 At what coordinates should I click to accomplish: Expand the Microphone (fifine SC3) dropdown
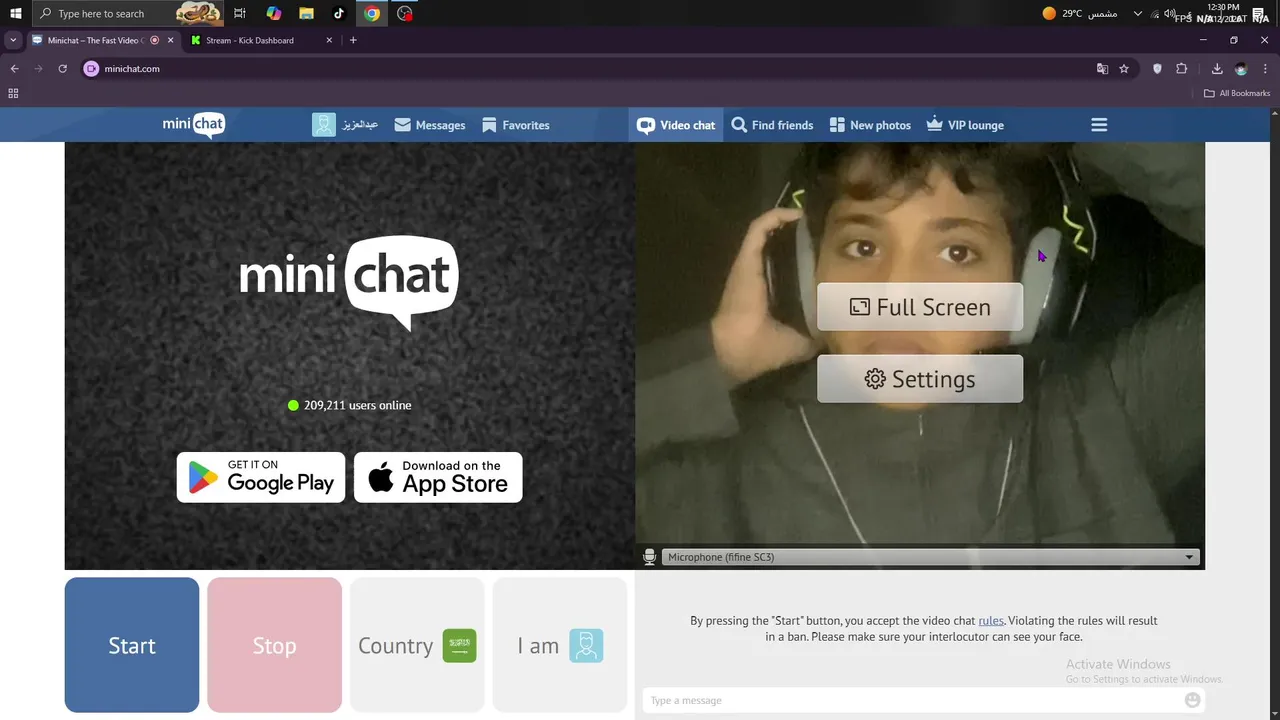click(x=930, y=557)
